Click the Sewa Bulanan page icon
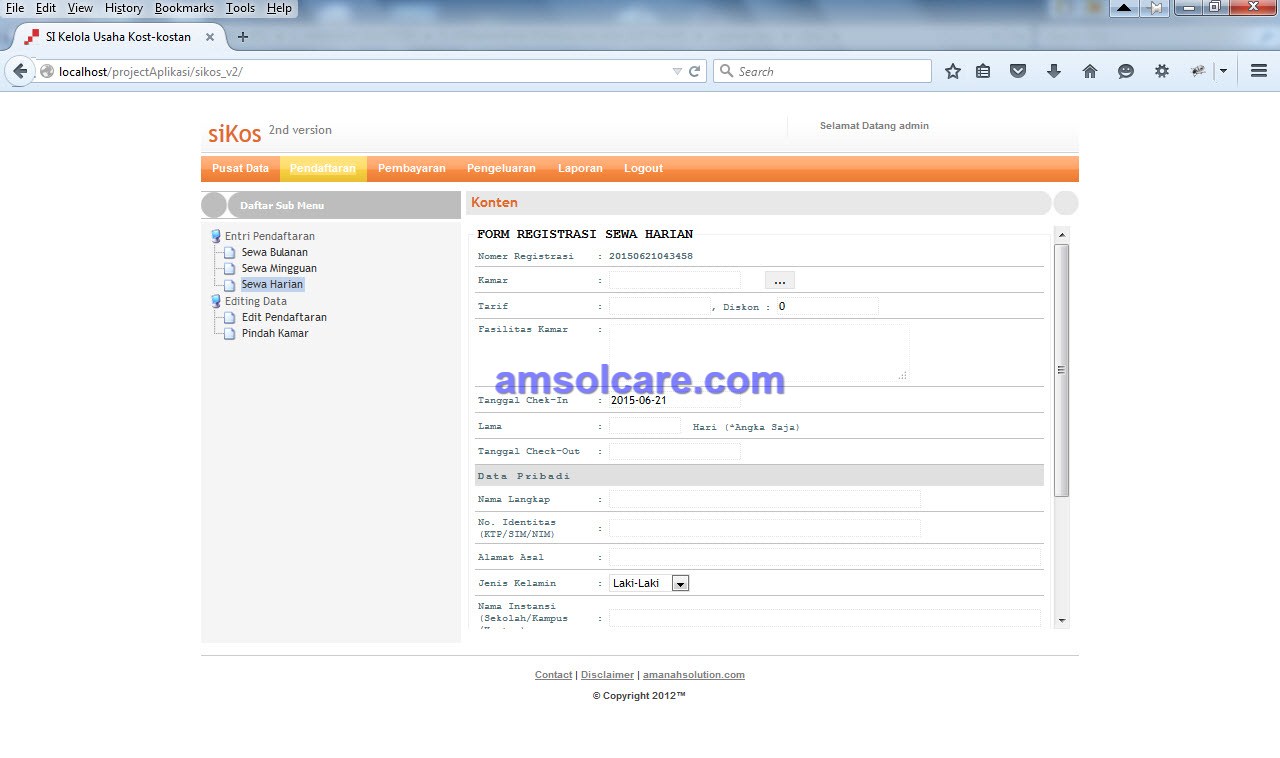 click(230, 253)
